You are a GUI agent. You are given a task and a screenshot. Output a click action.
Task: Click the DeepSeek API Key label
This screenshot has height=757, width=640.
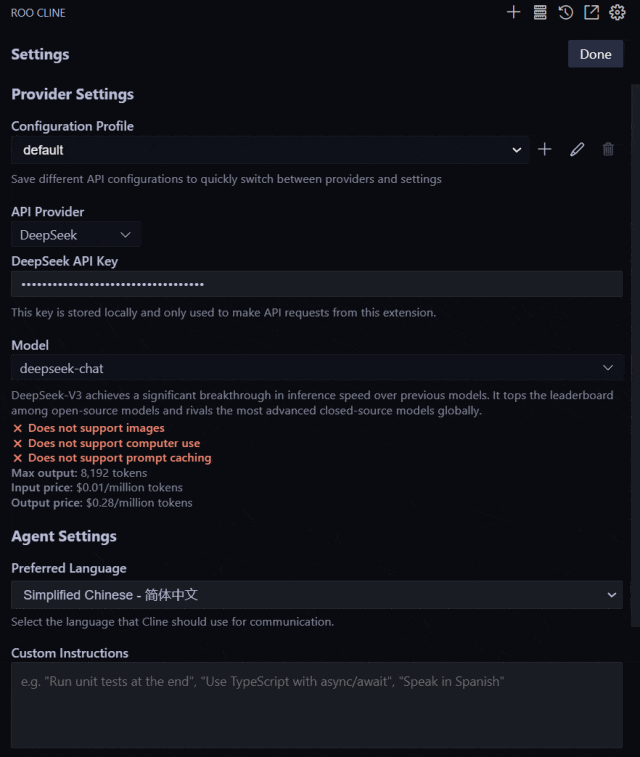pos(65,261)
